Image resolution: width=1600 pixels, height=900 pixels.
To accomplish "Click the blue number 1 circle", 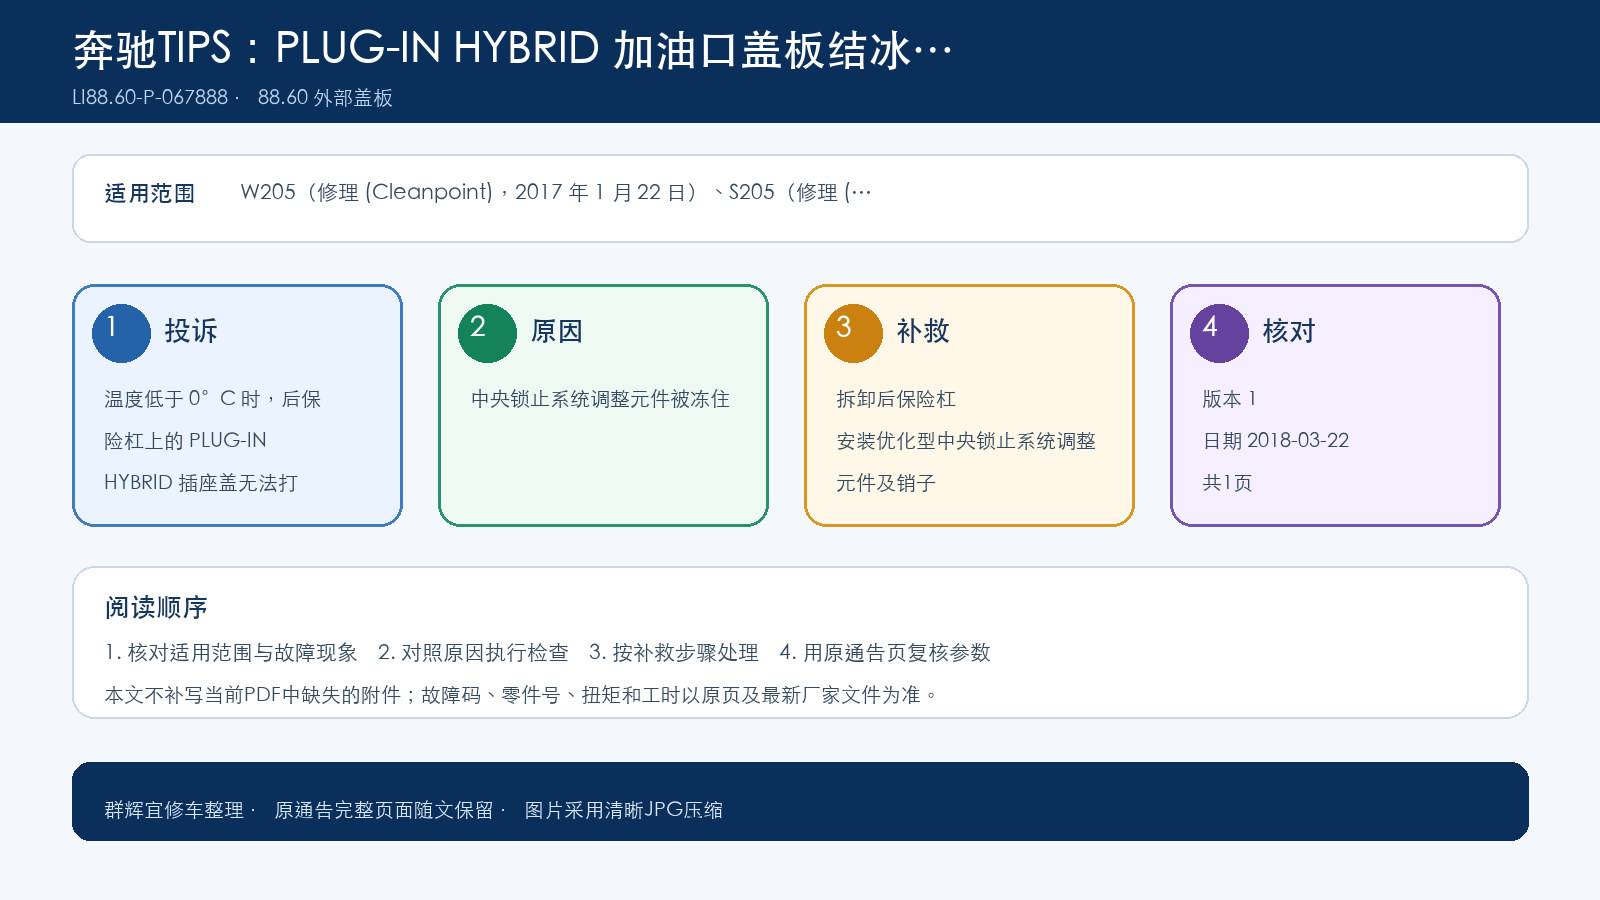I will tap(121, 333).
